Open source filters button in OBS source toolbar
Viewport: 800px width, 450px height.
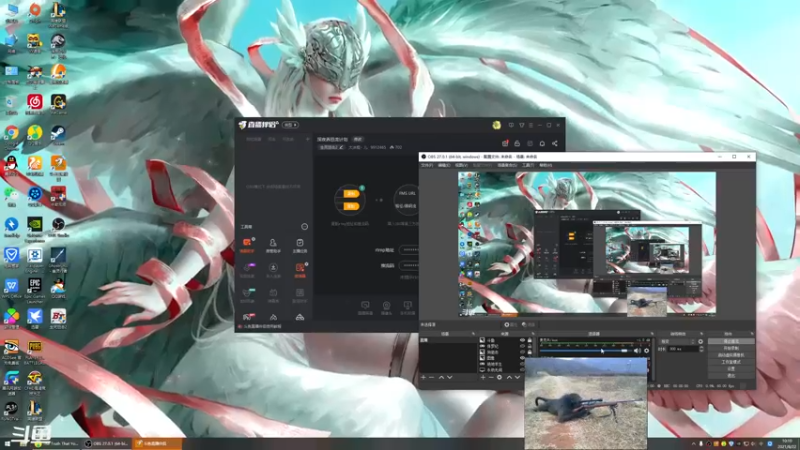click(x=528, y=324)
